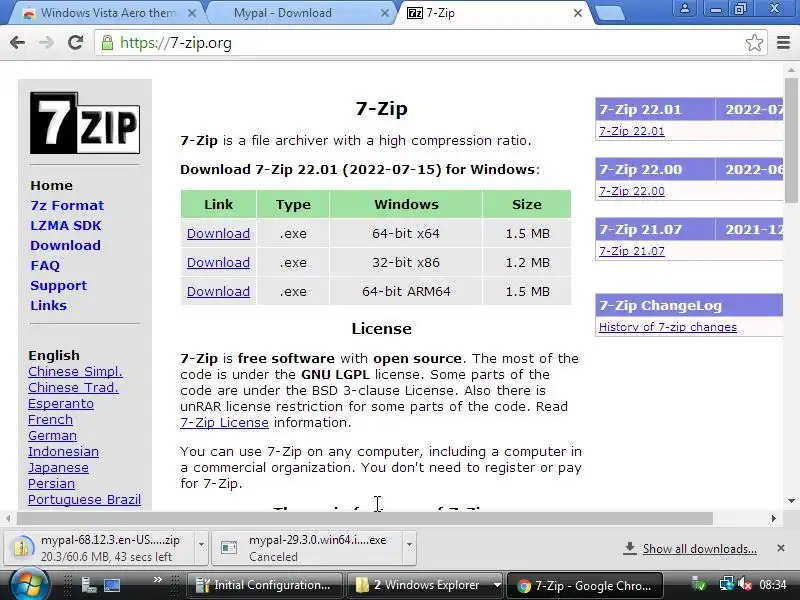Click the scroll down arrow
Viewport: 800px width, 600px height.
791,501
